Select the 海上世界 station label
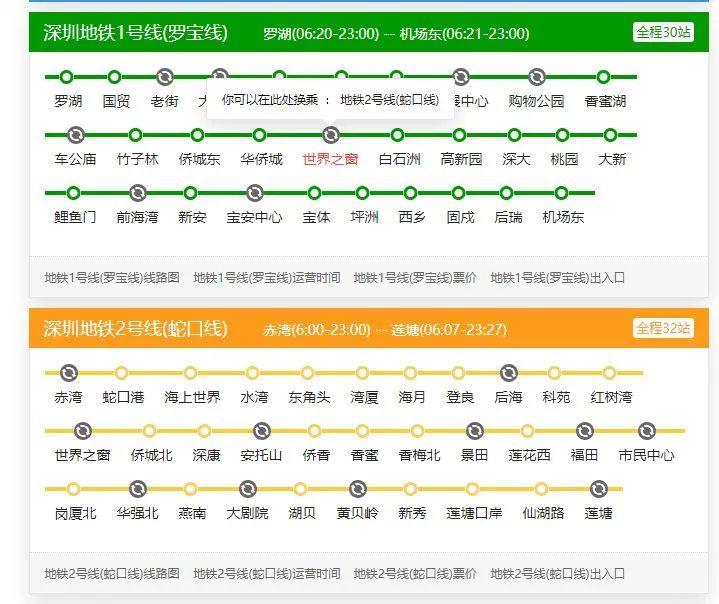 pyautogui.click(x=192, y=397)
